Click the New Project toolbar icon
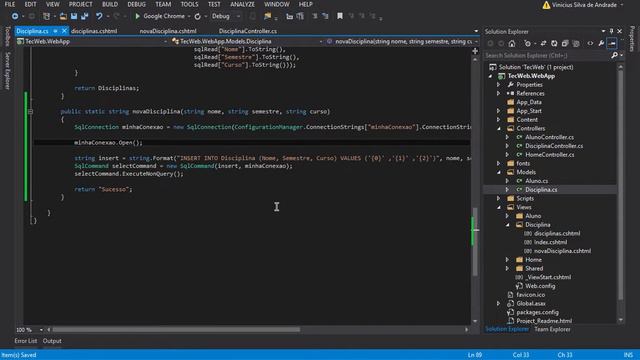 click(x=47, y=16)
